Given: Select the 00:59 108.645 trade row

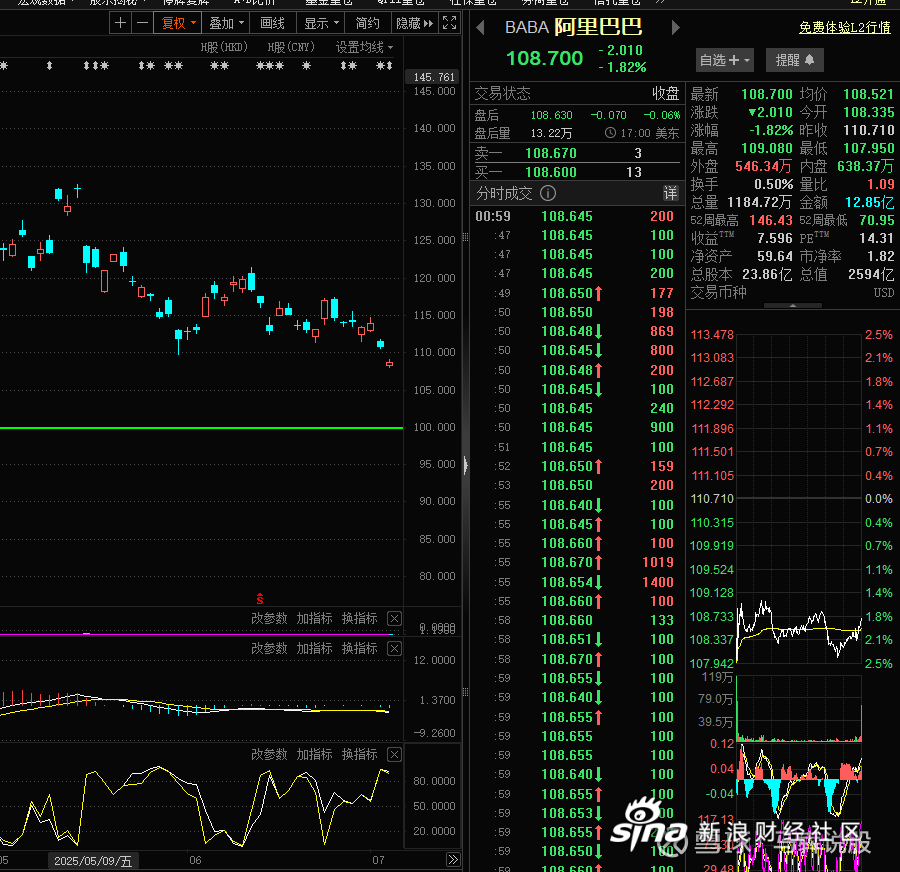Looking at the screenshot, I should click(575, 216).
